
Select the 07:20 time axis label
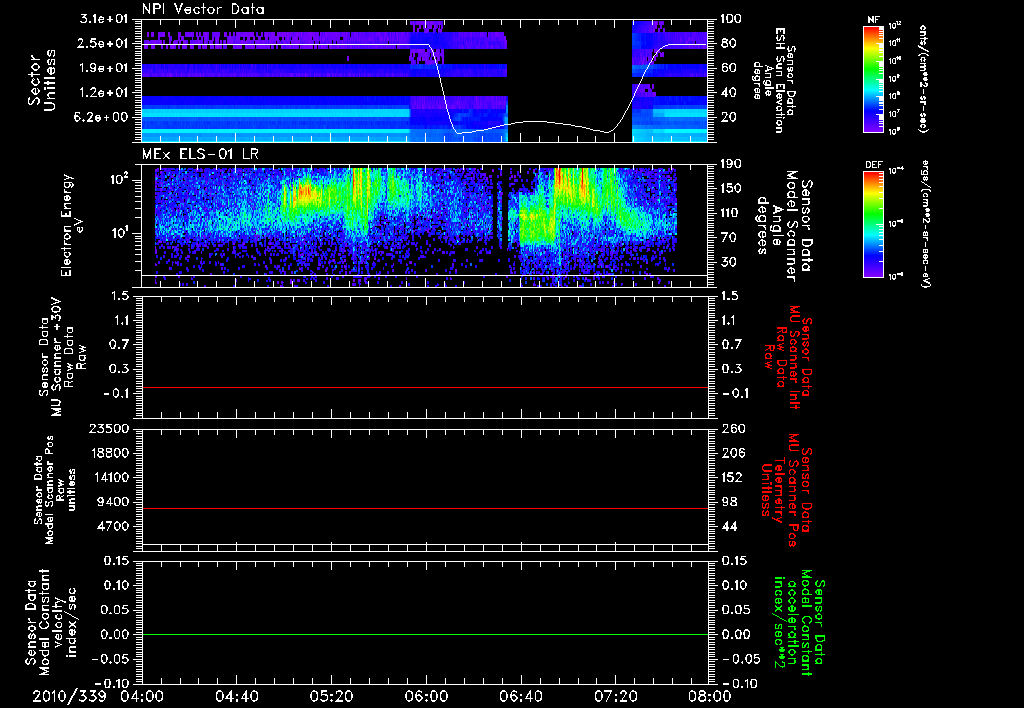(616, 696)
